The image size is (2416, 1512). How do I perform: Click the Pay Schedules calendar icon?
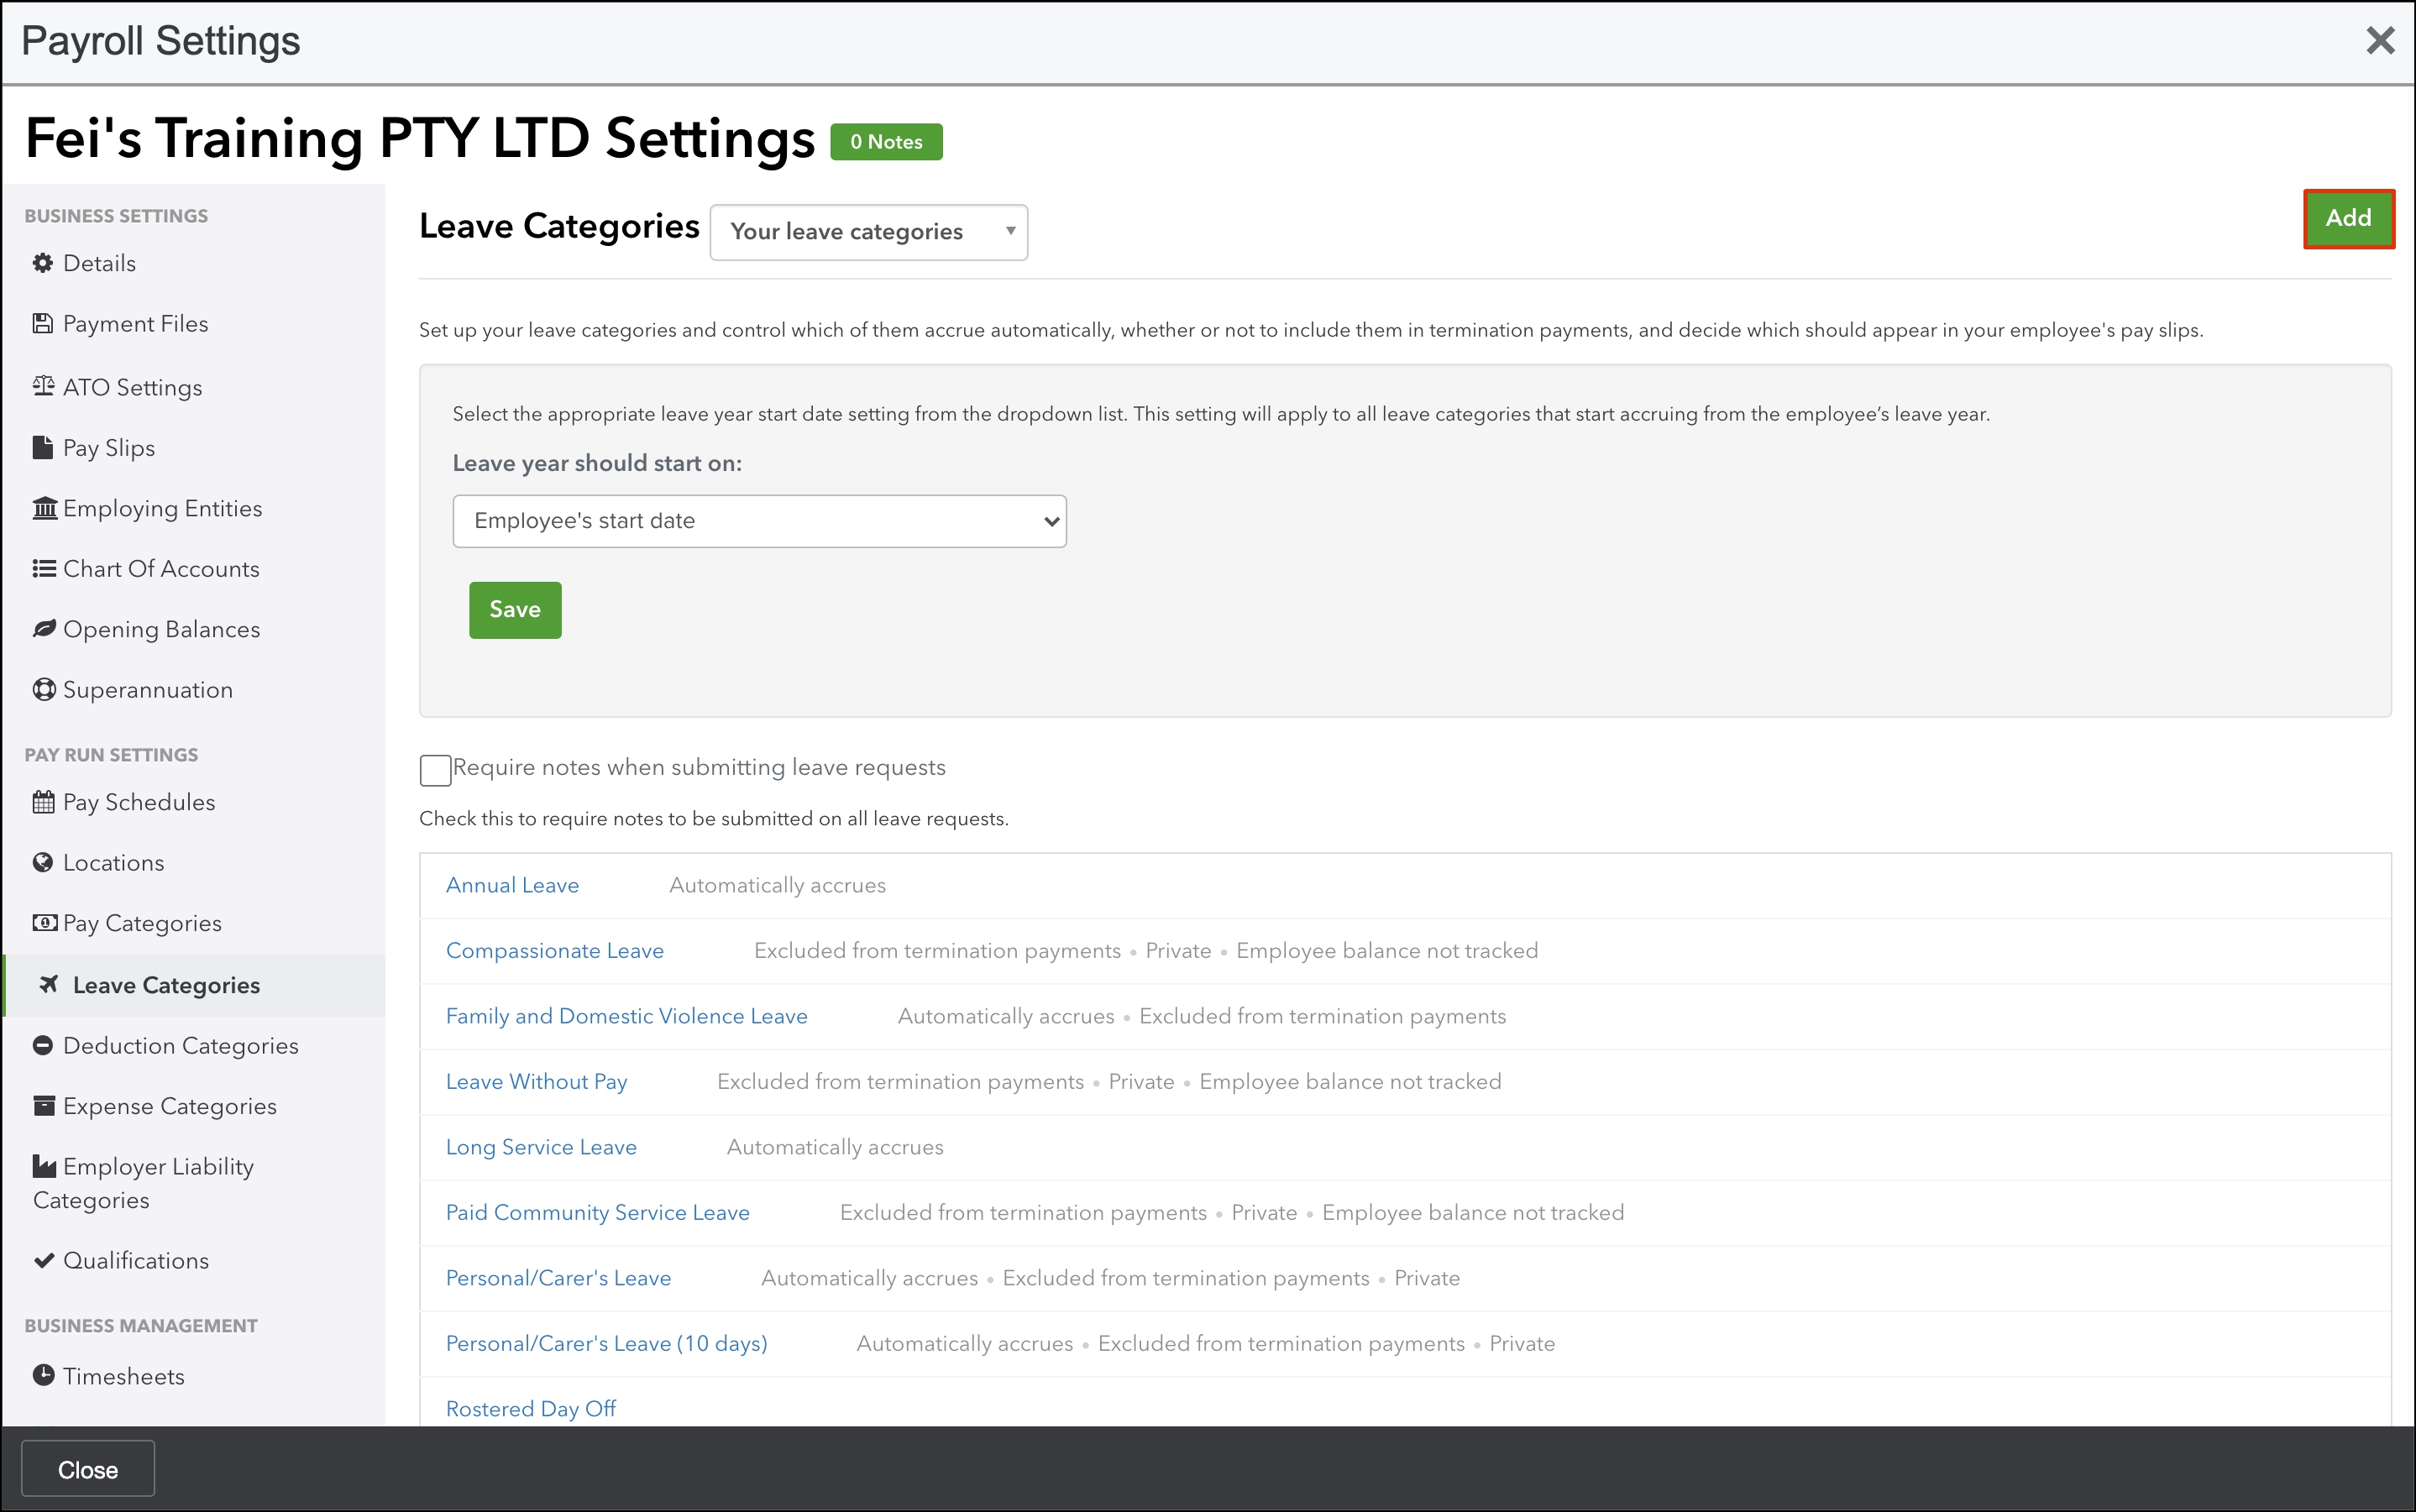pos(43,802)
